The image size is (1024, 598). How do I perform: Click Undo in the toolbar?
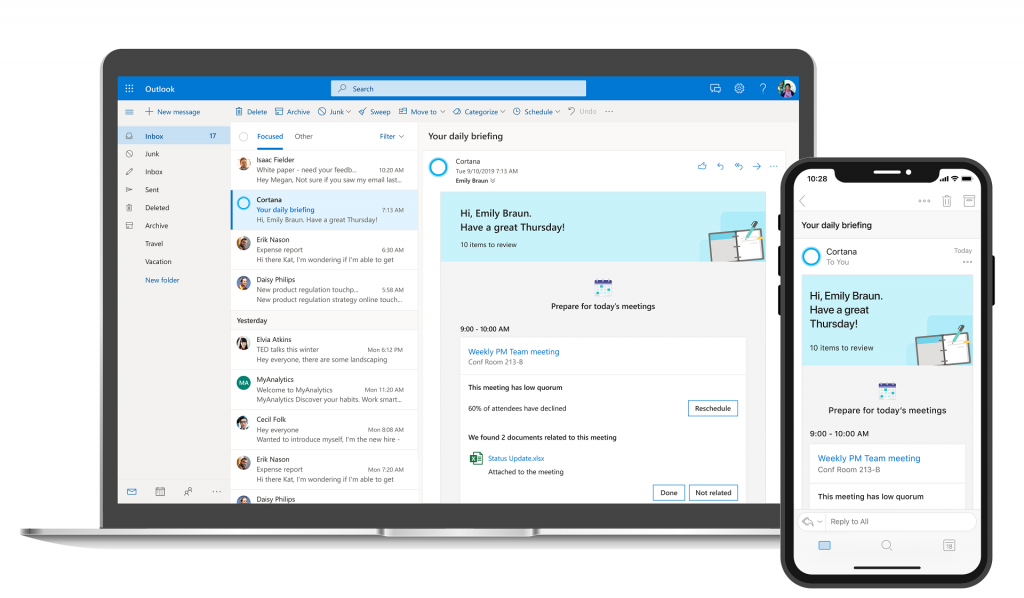pos(583,112)
